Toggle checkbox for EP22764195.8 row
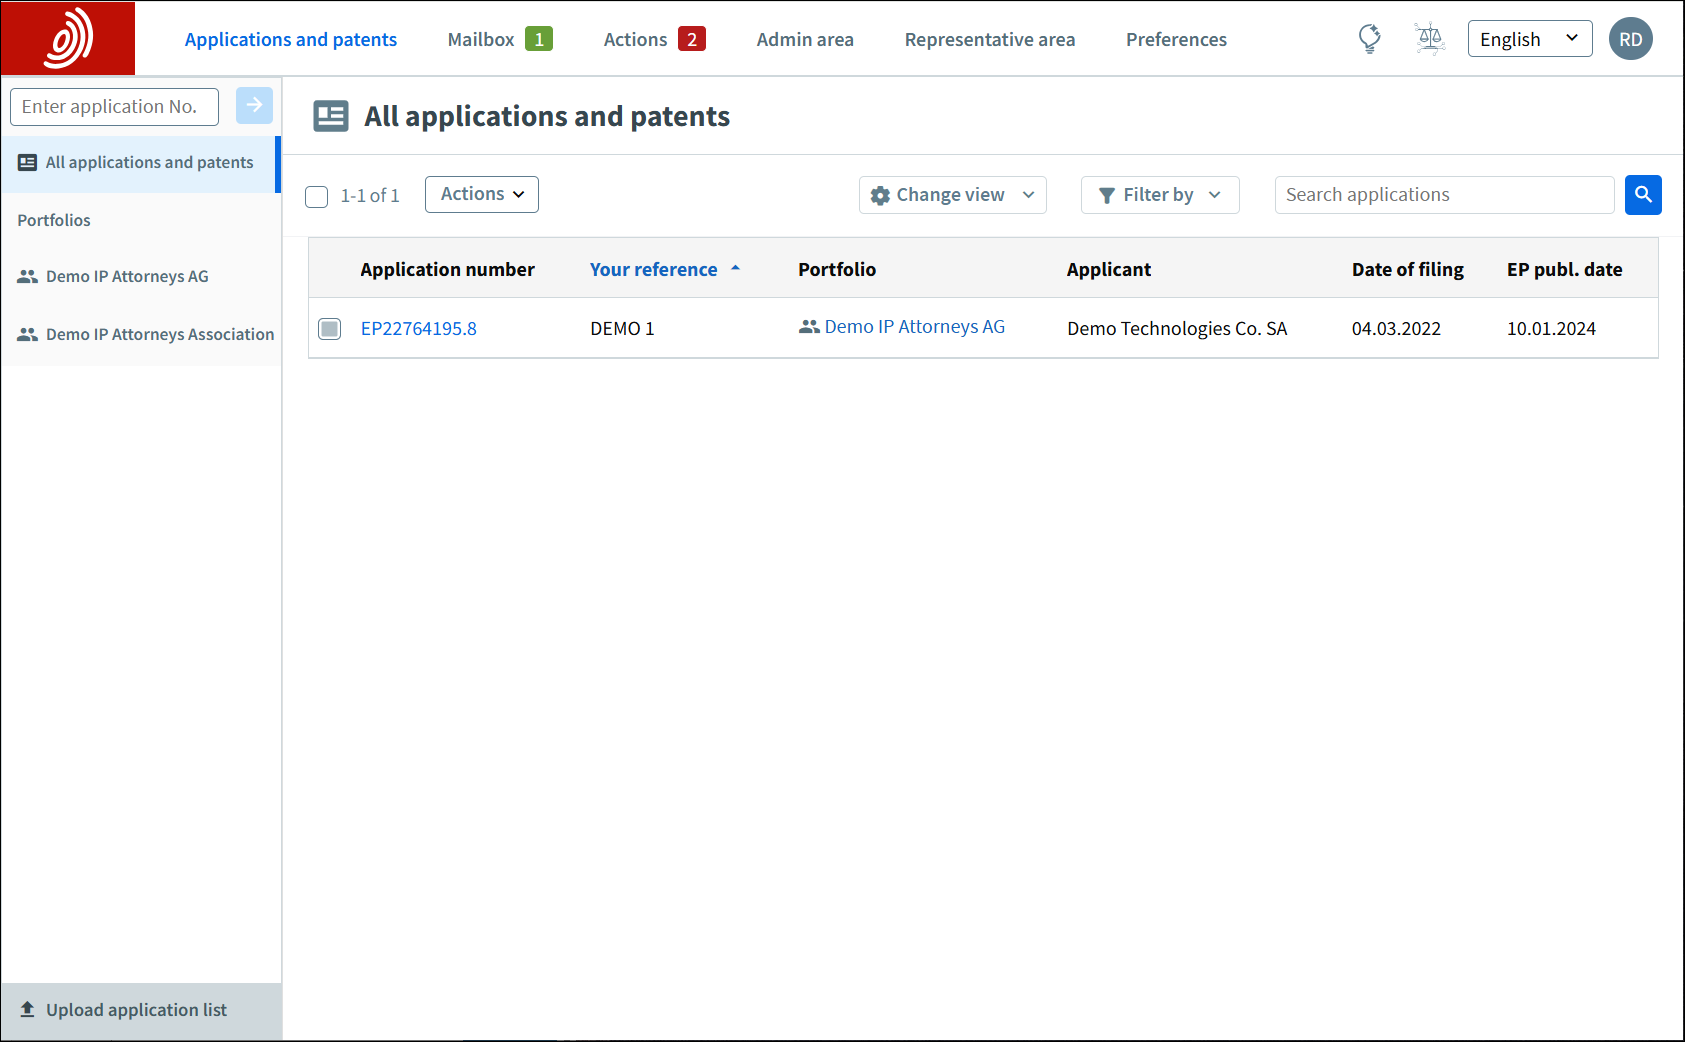 tap(329, 329)
